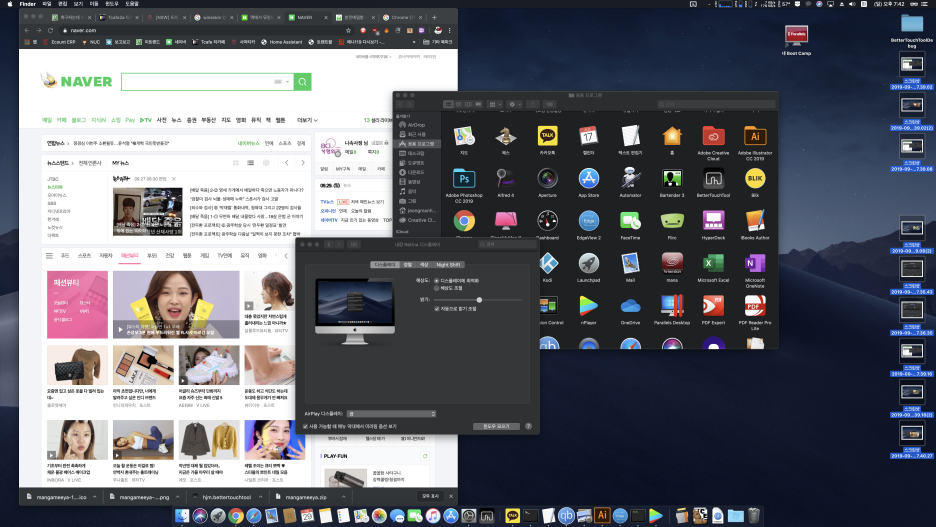The width and height of the screenshot is (936, 527).
Task: Open BetterTouchTool in the Finder applications list
Action: click(713, 178)
